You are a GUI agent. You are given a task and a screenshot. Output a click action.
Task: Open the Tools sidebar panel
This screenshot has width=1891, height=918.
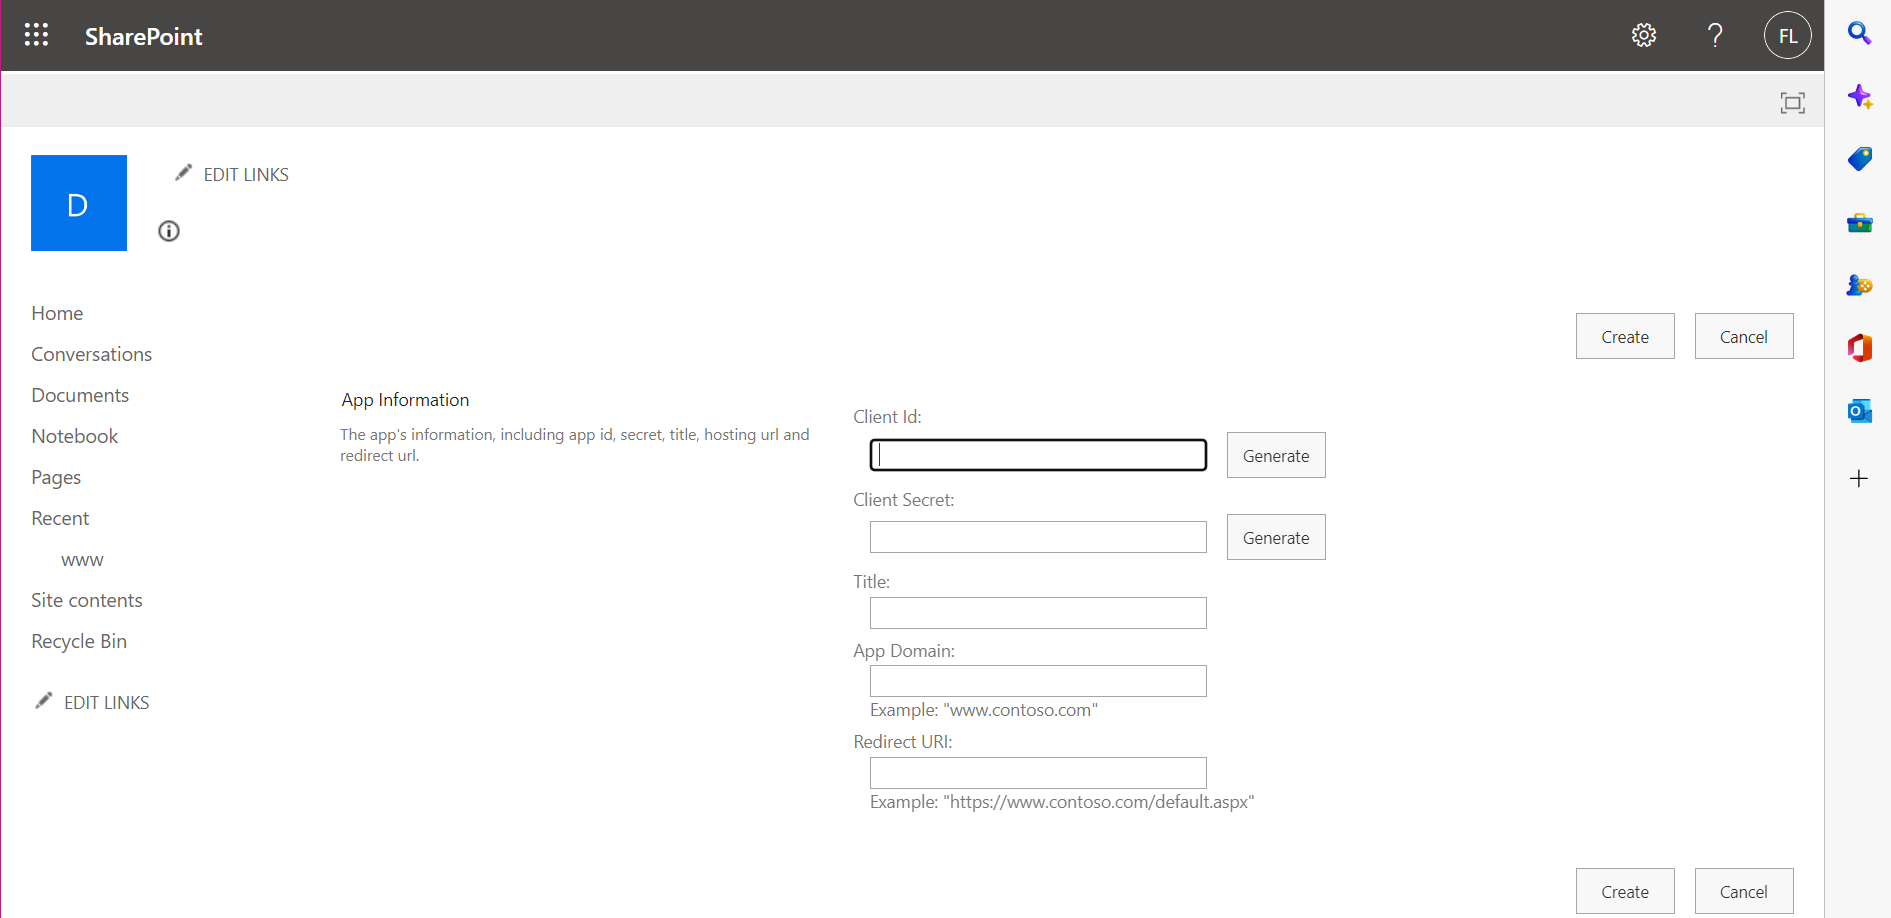click(x=1859, y=223)
